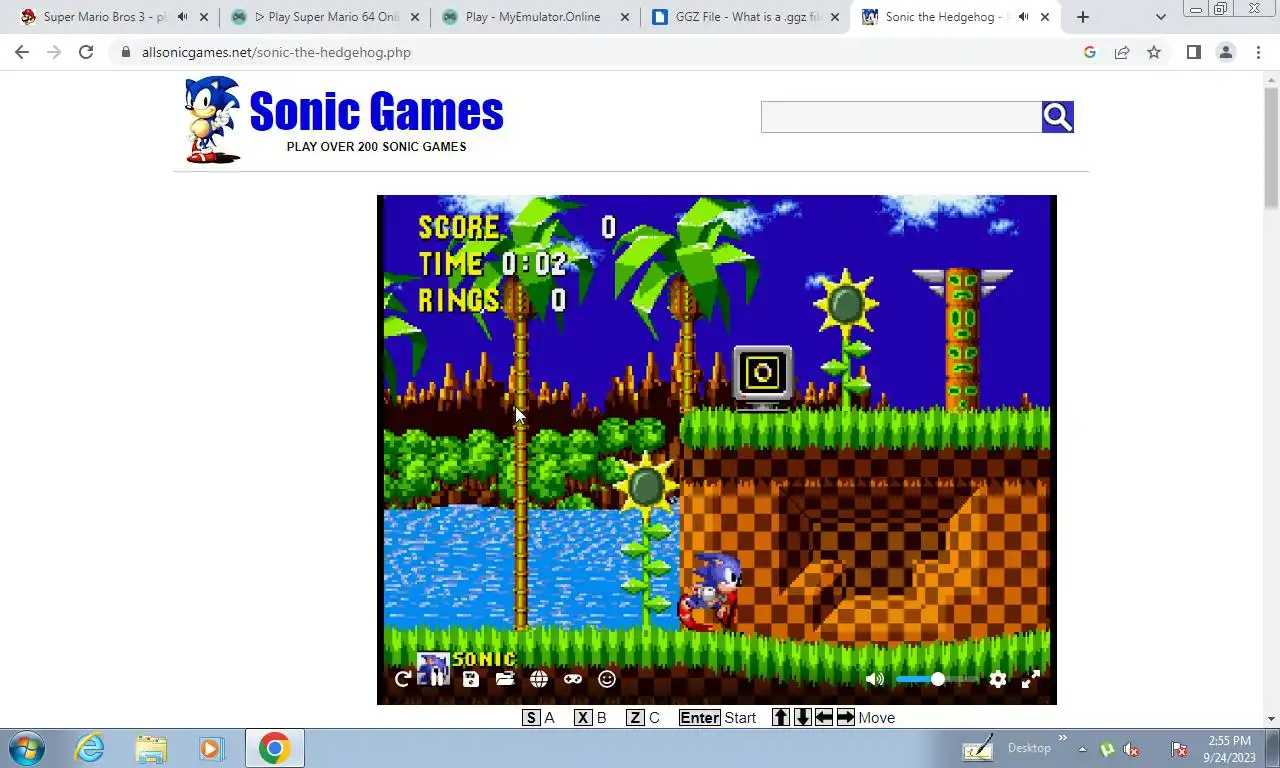
Task: Toggle the Chrome side panel
Action: tap(1193, 52)
